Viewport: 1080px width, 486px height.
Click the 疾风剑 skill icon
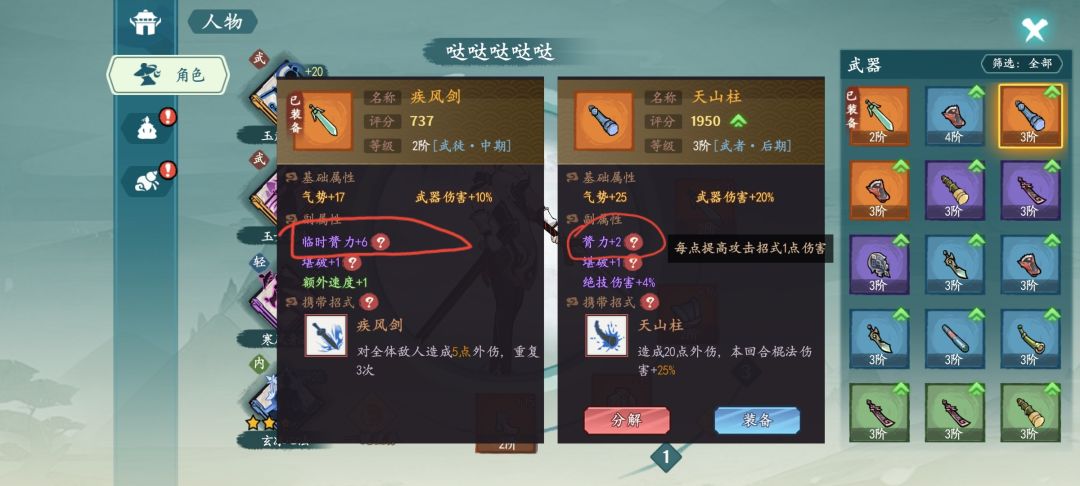tap(326, 335)
